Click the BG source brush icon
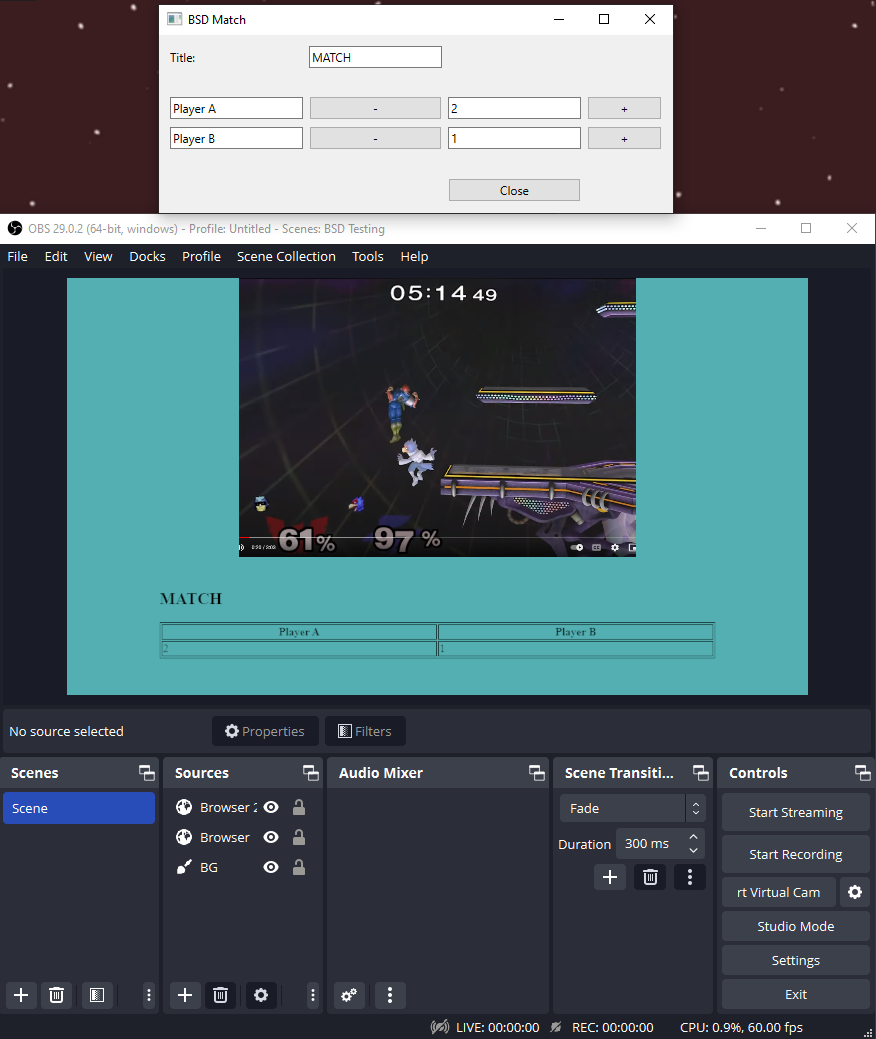 tap(184, 867)
